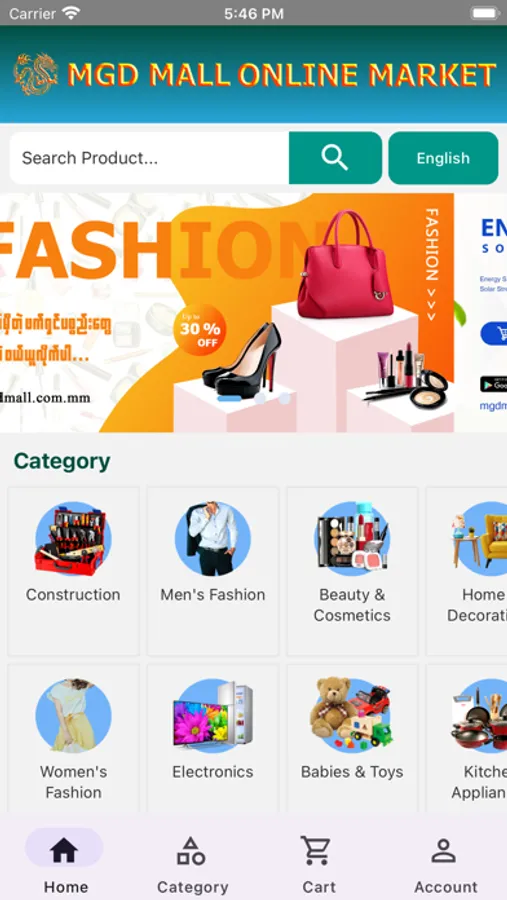Tap the 30% off discount badge
Image resolution: width=507 pixels, height=900 pixels.
click(199, 329)
